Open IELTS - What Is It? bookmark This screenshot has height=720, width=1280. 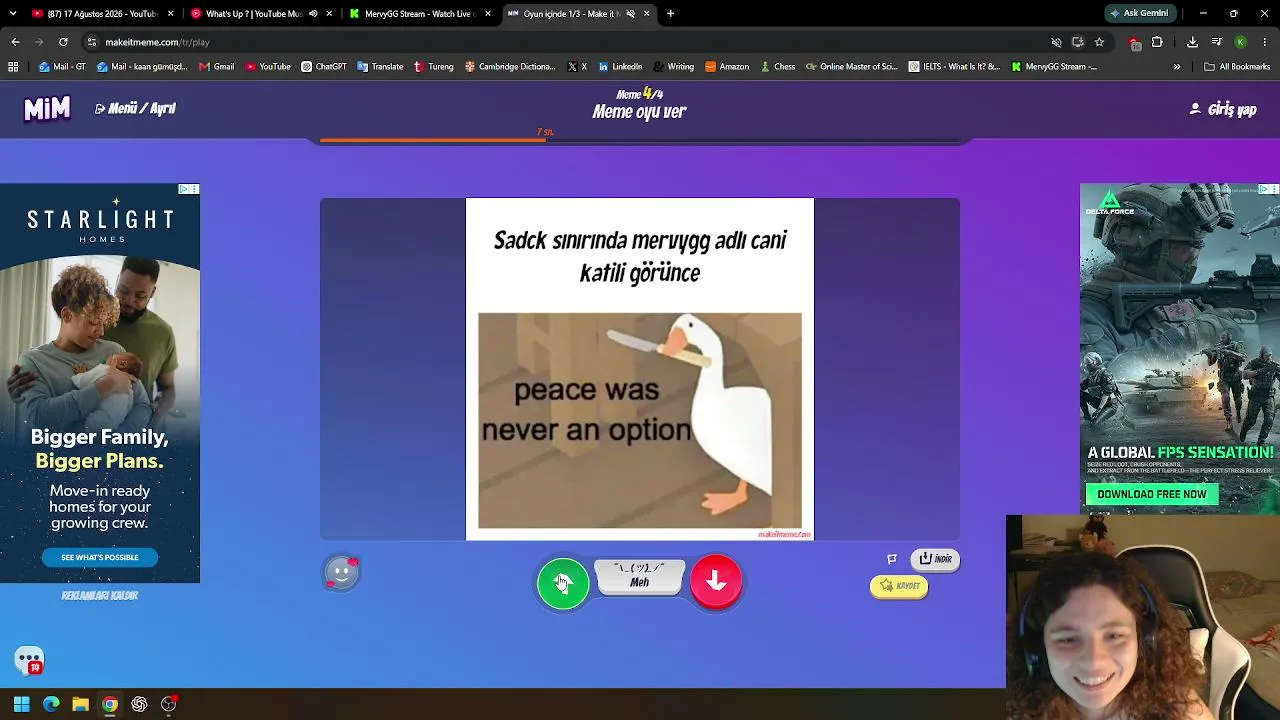(x=954, y=67)
